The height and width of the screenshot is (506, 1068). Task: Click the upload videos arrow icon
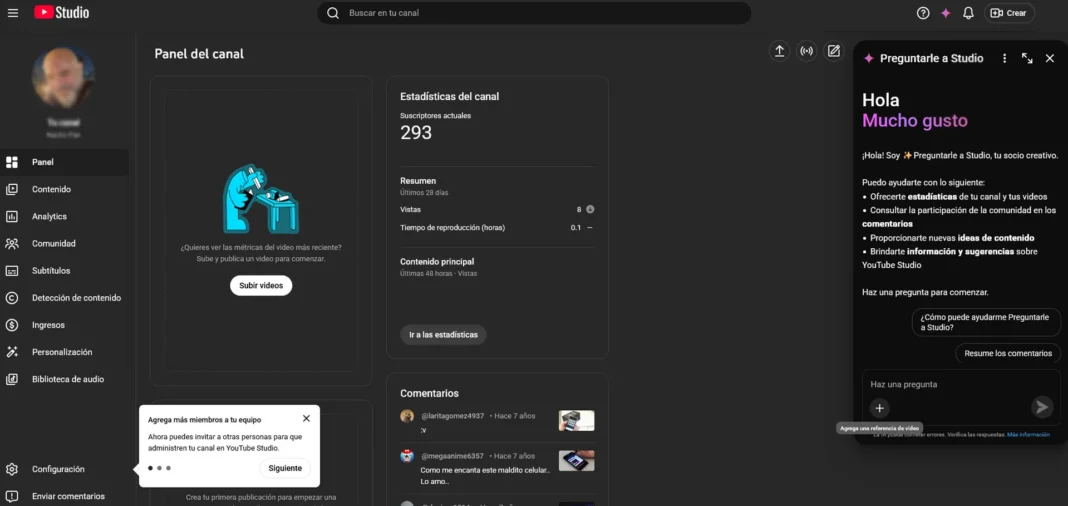tap(779, 51)
